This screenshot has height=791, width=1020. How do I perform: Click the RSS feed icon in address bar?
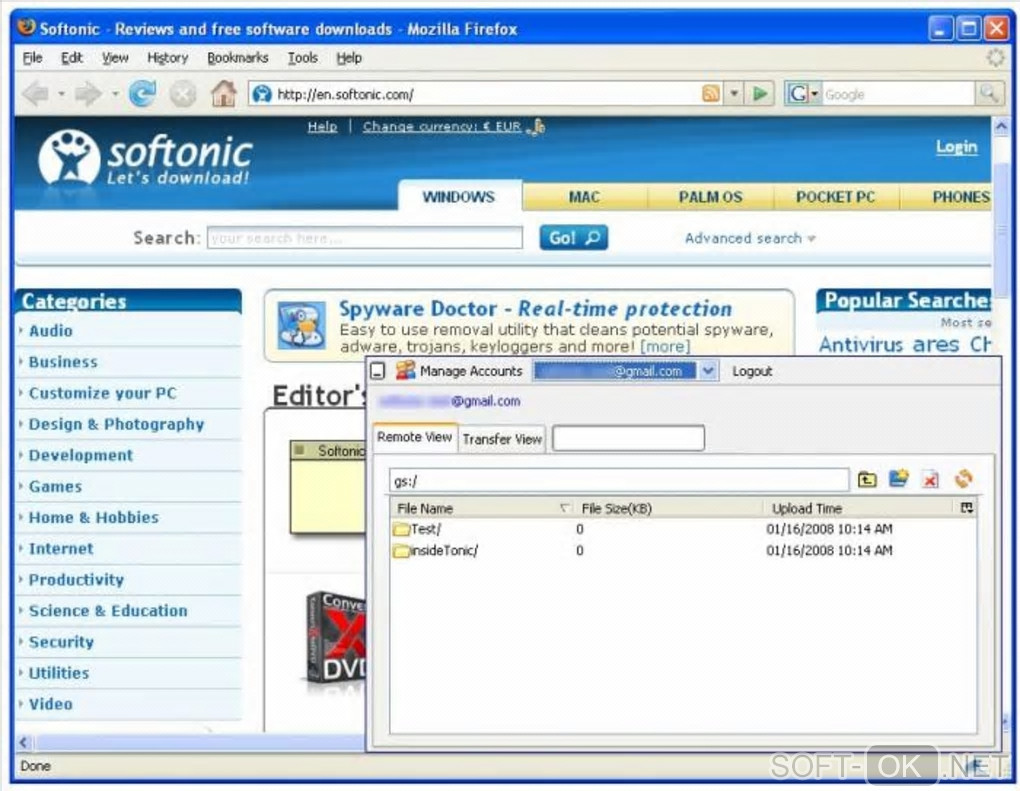710,94
